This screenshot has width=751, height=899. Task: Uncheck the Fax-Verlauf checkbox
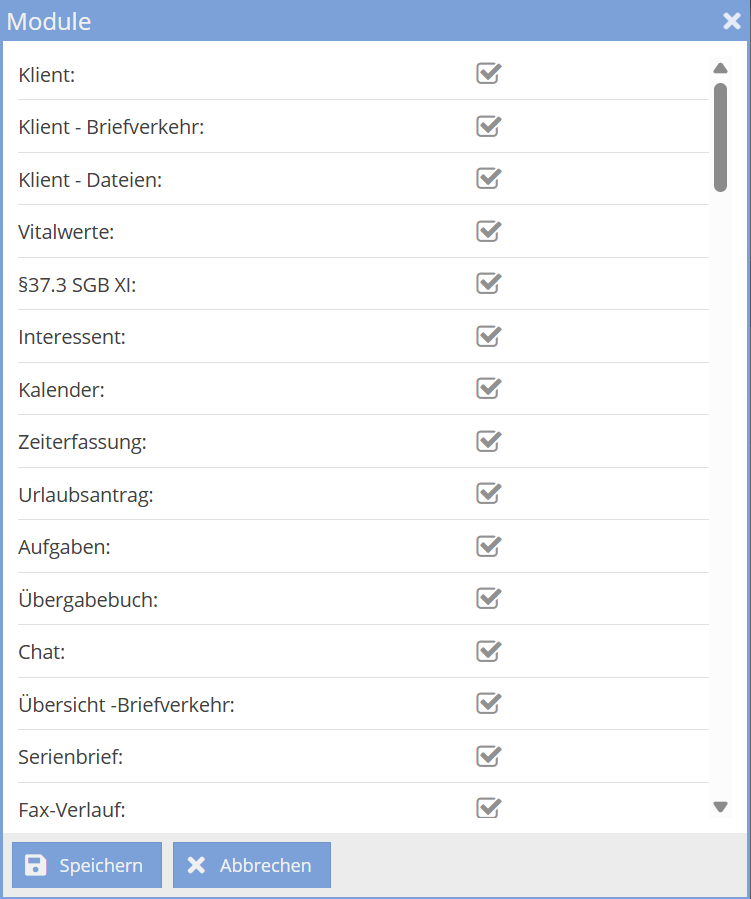pos(488,809)
